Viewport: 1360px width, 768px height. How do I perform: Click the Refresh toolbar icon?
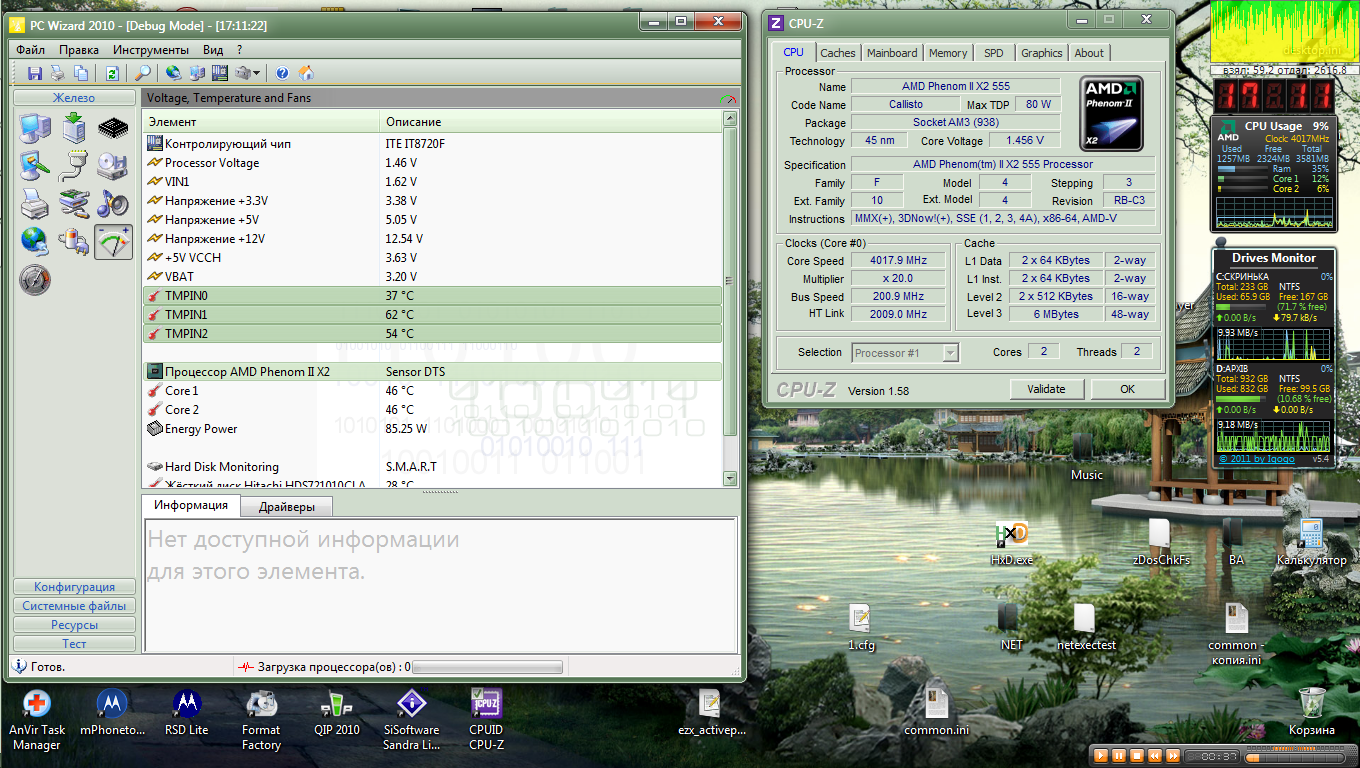coord(112,73)
